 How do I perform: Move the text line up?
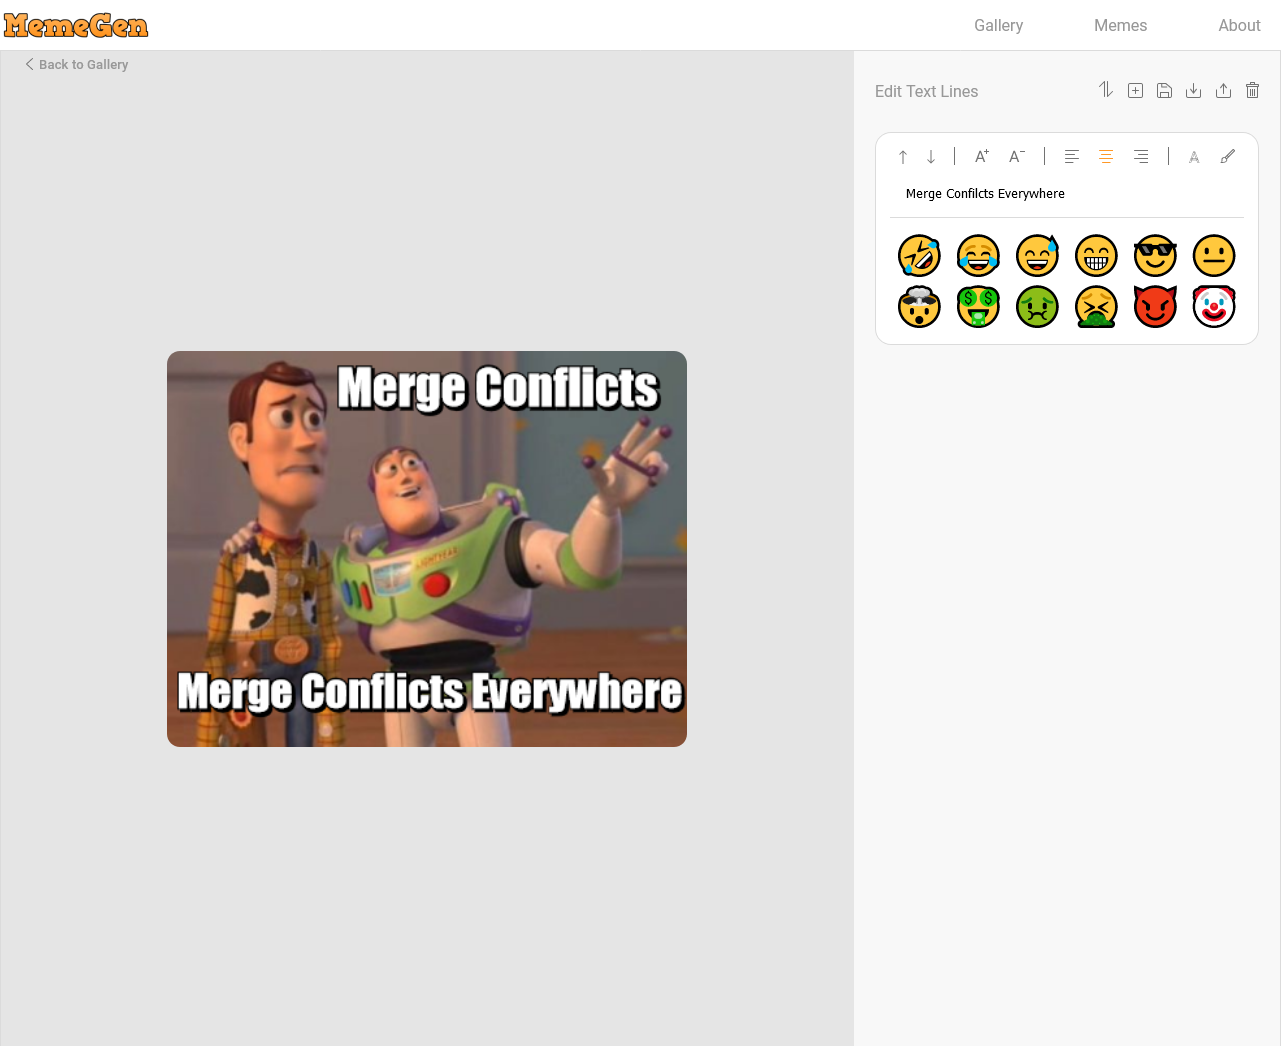[903, 157]
